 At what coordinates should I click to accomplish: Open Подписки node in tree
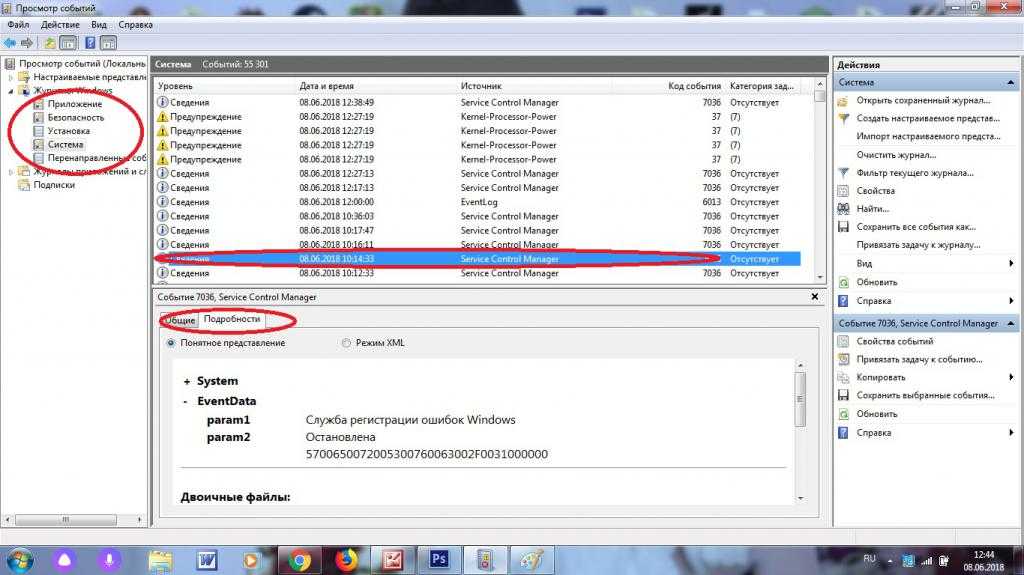(54, 185)
